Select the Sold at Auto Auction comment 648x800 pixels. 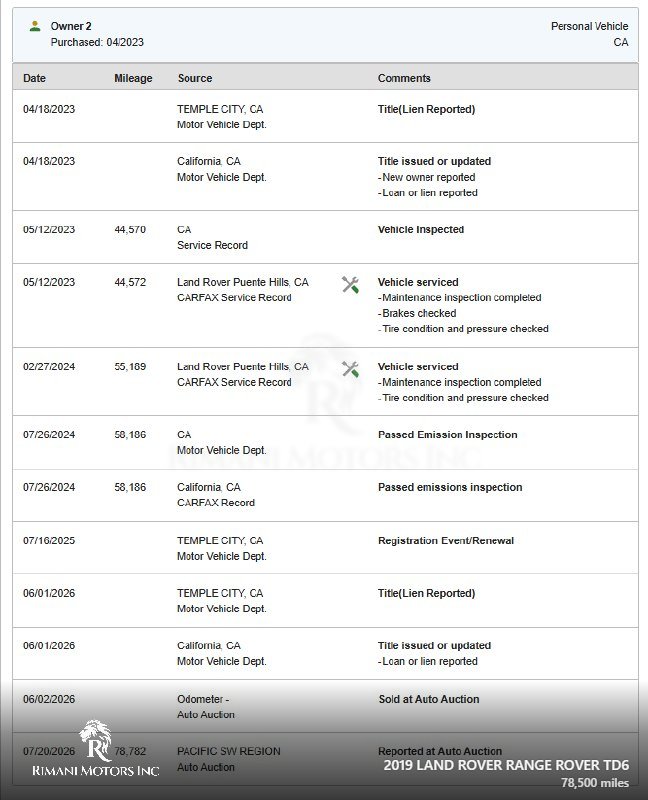[429, 699]
